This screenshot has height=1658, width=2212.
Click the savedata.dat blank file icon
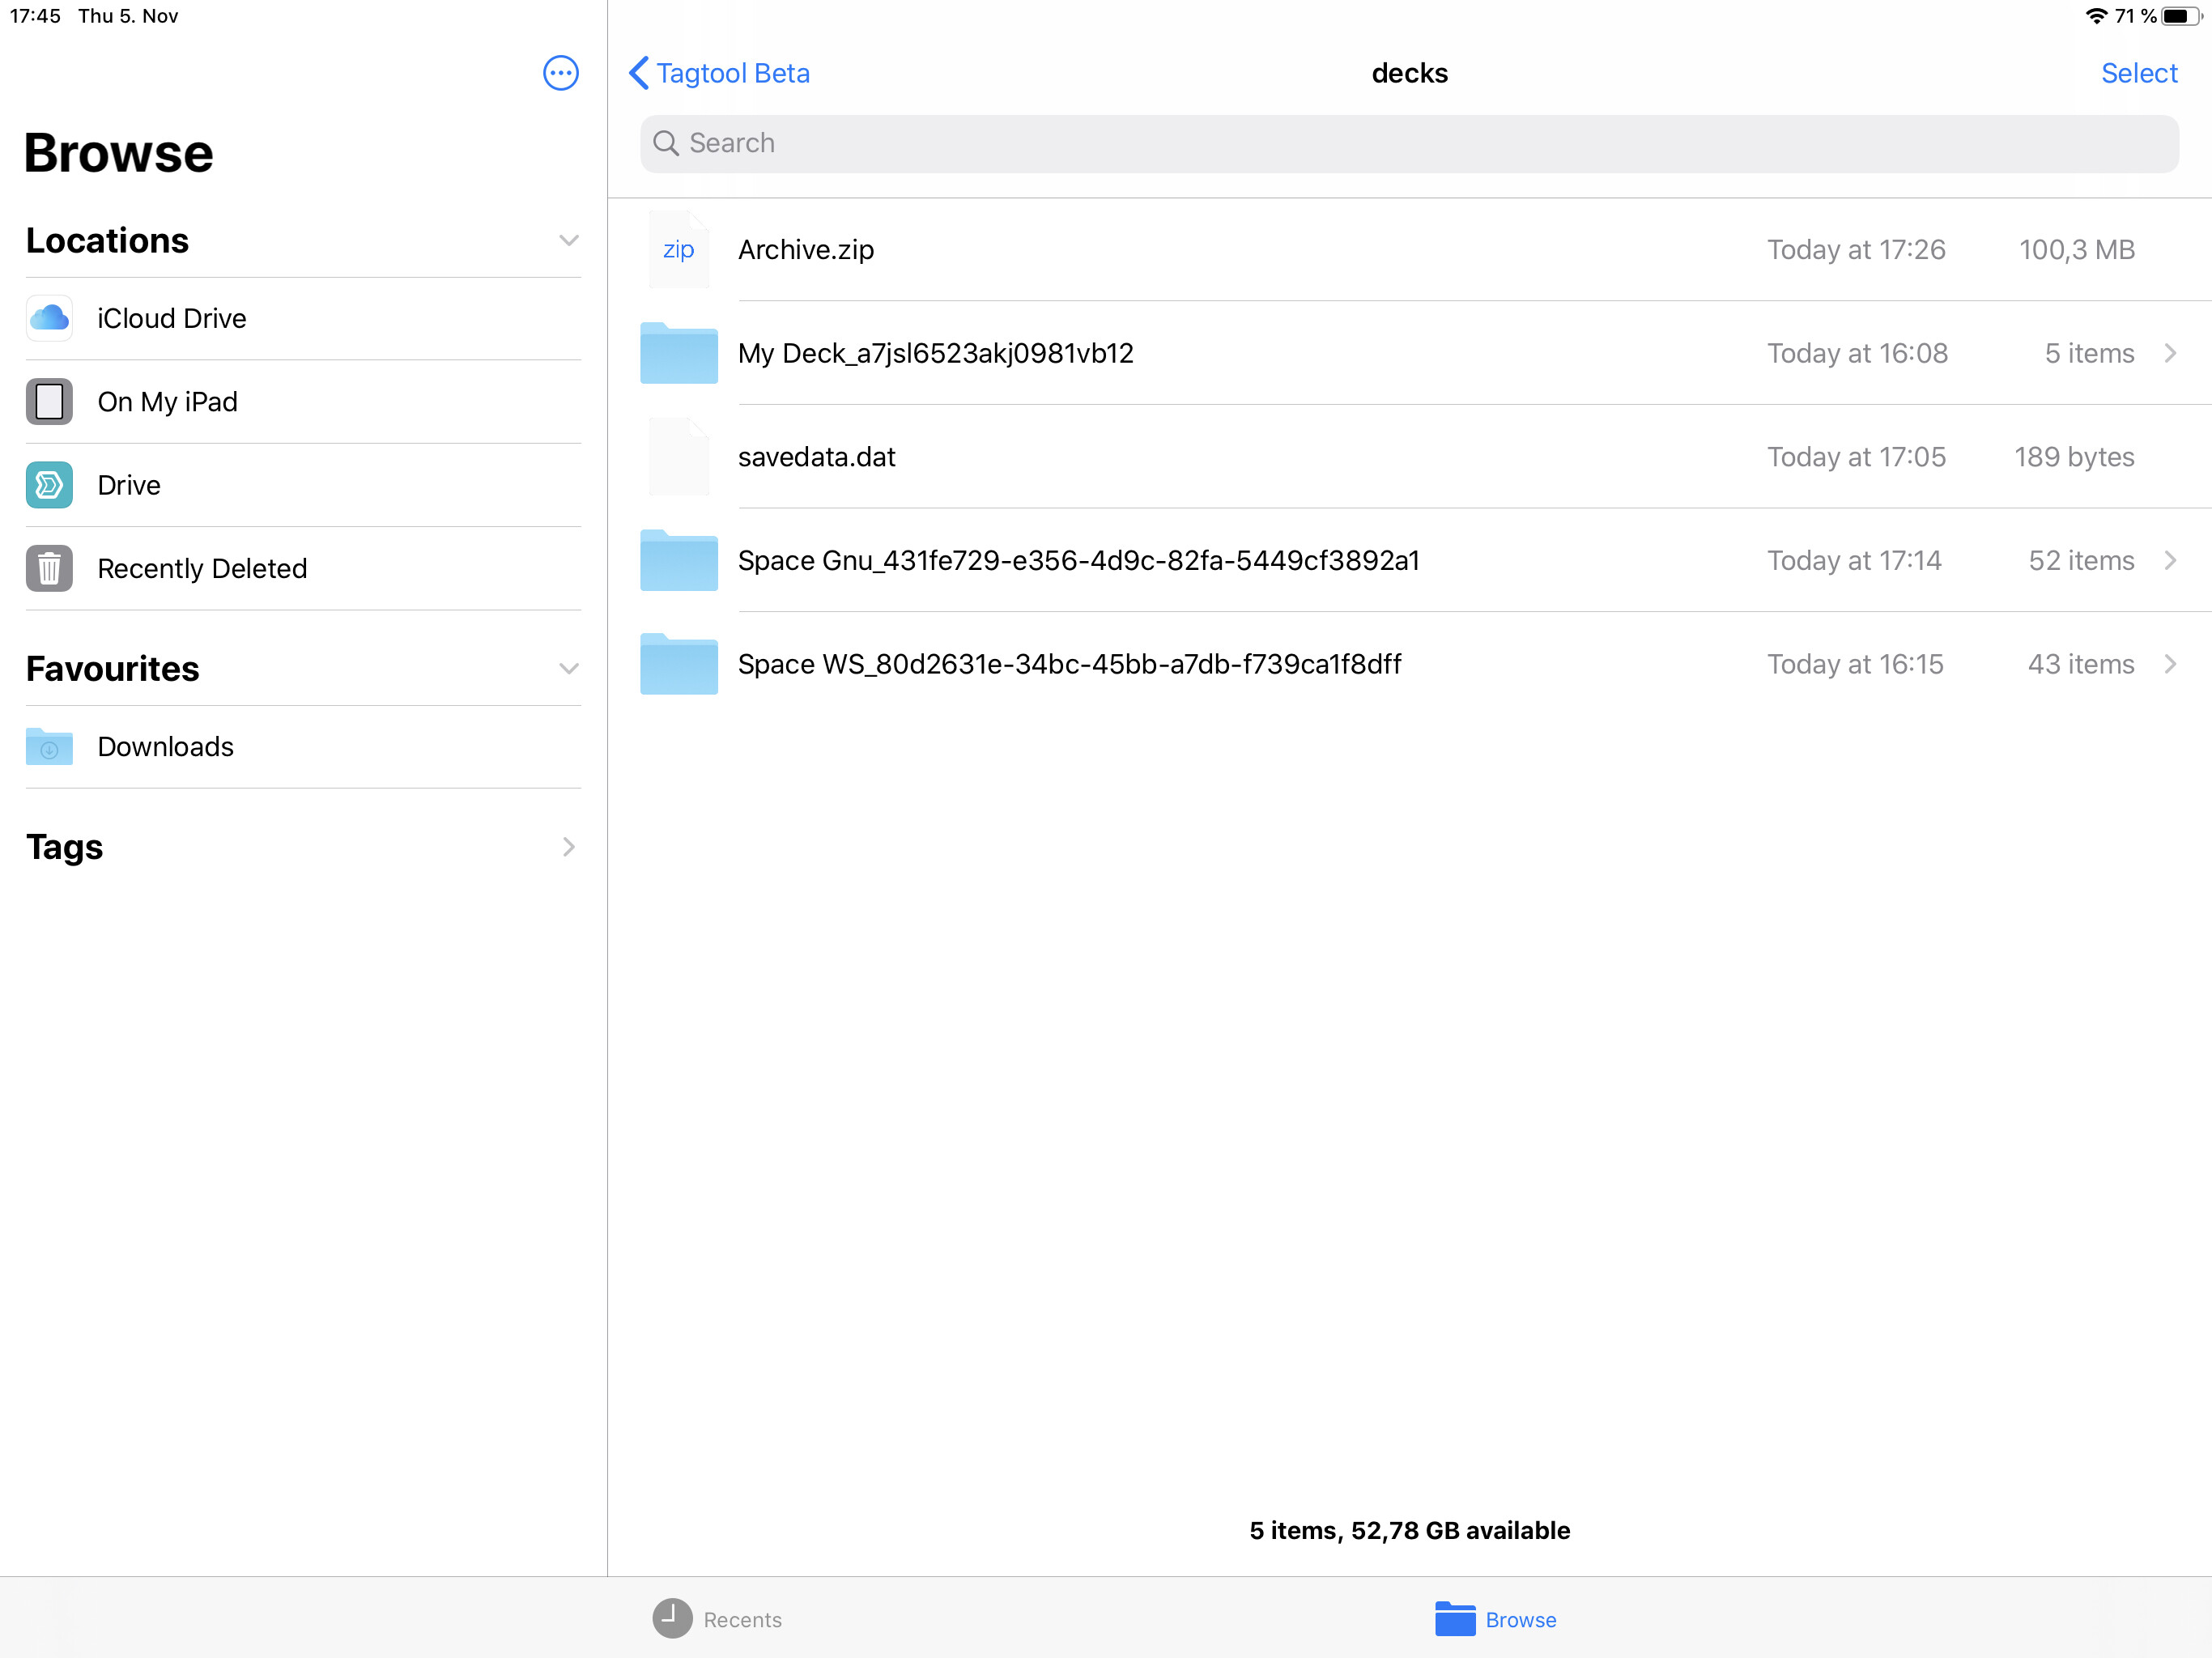(x=678, y=457)
